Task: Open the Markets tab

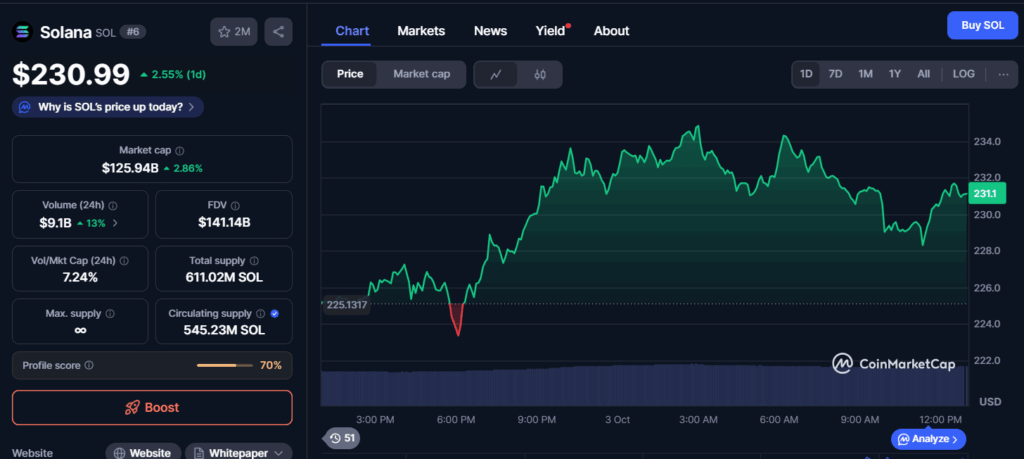Action: (x=421, y=31)
